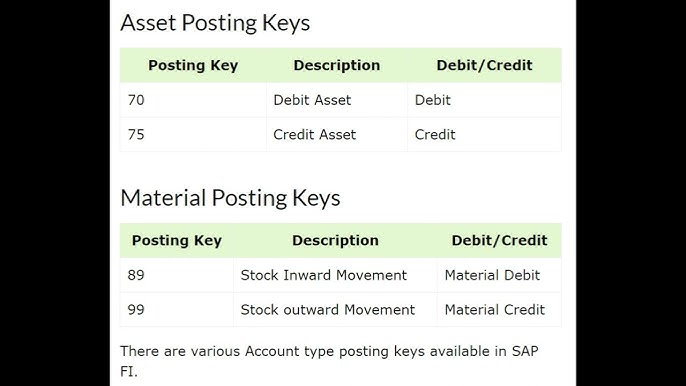Select the Description header in material table
This screenshot has width=686, height=386.
click(x=335, y=240)
